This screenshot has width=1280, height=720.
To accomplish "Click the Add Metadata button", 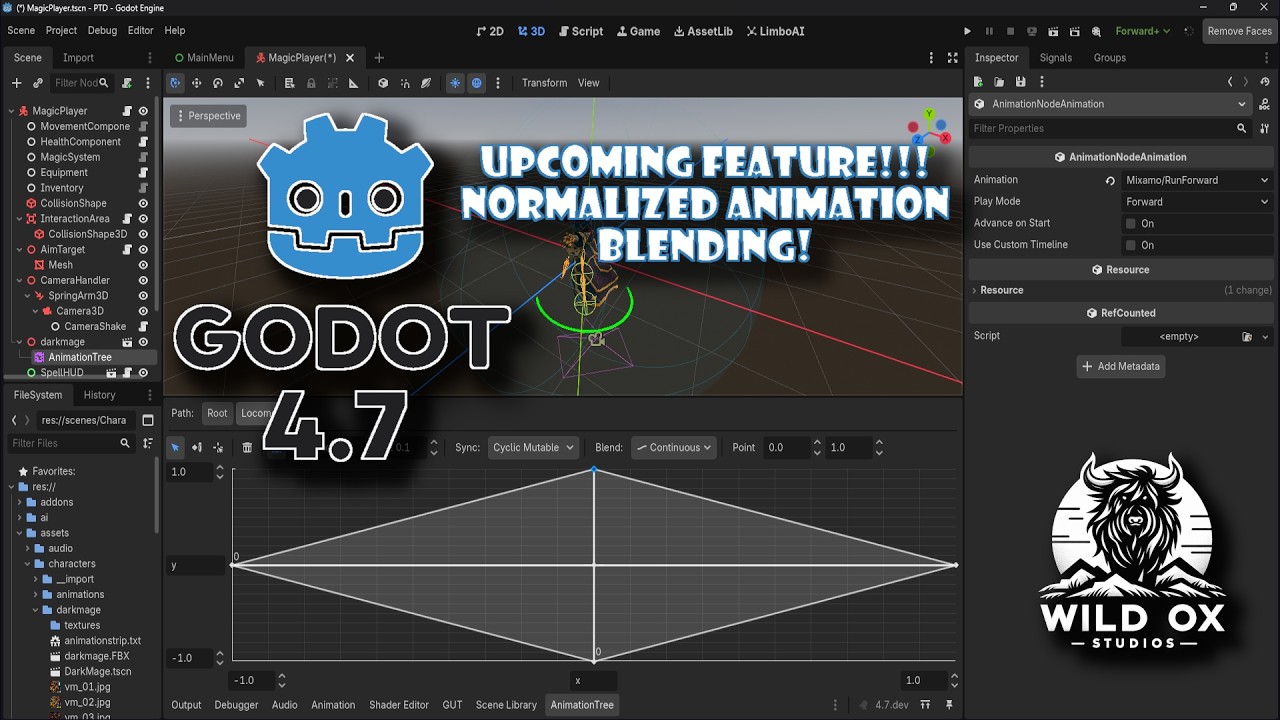I will tap(1120, 366).
